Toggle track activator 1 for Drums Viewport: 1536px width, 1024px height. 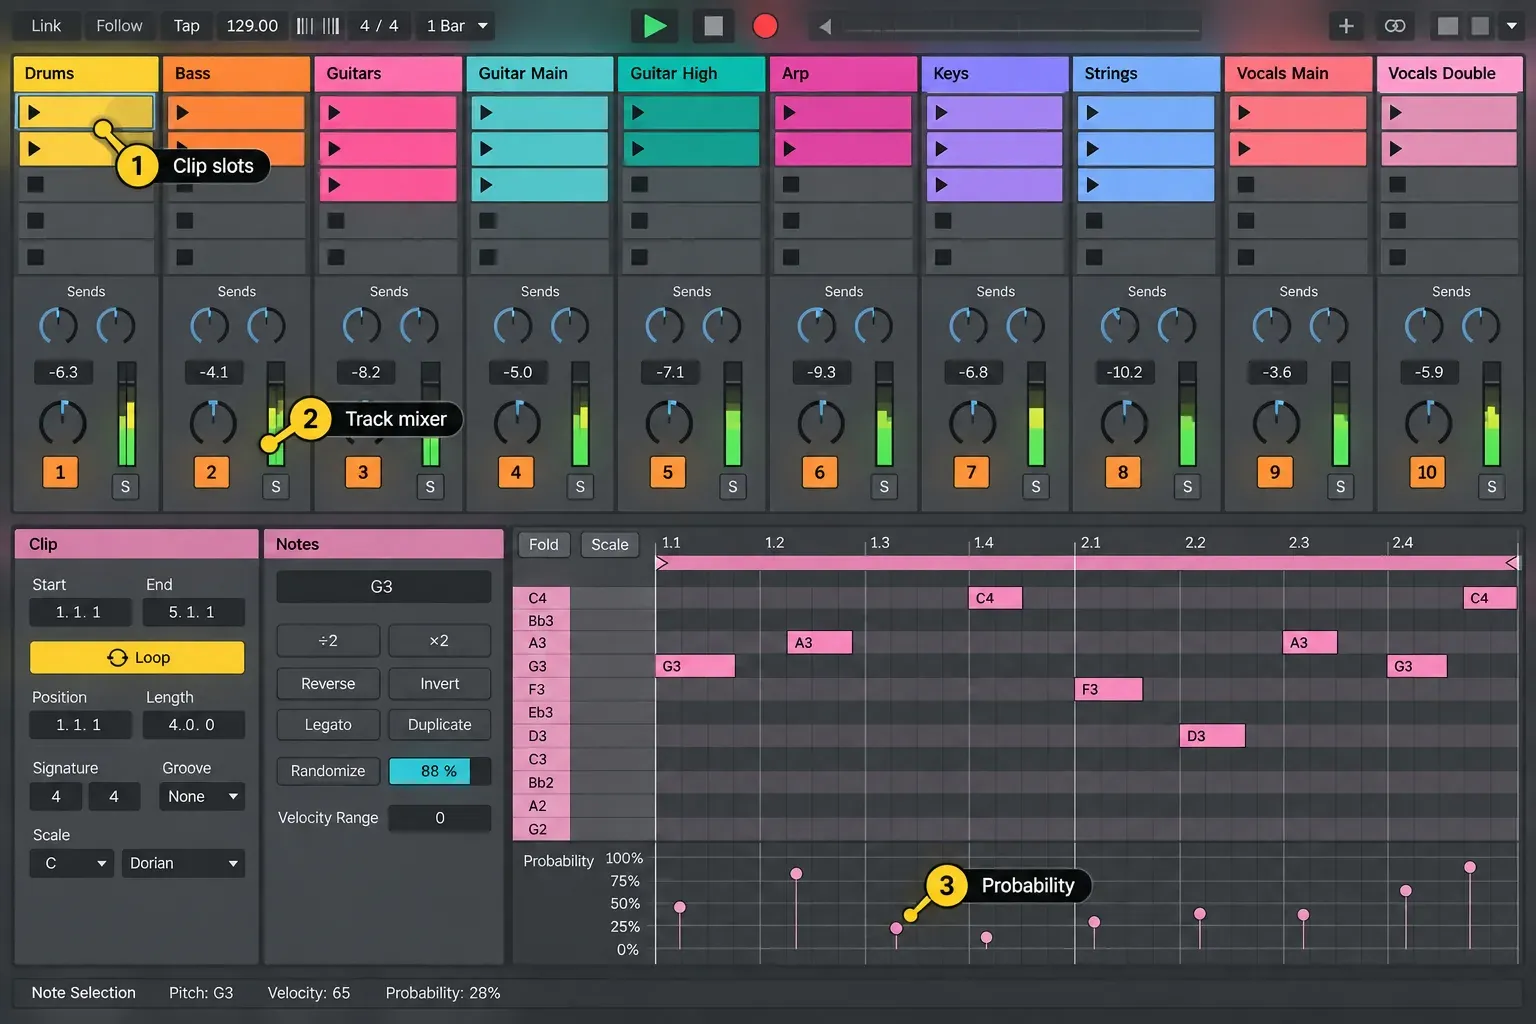click(x=60, y=472)
